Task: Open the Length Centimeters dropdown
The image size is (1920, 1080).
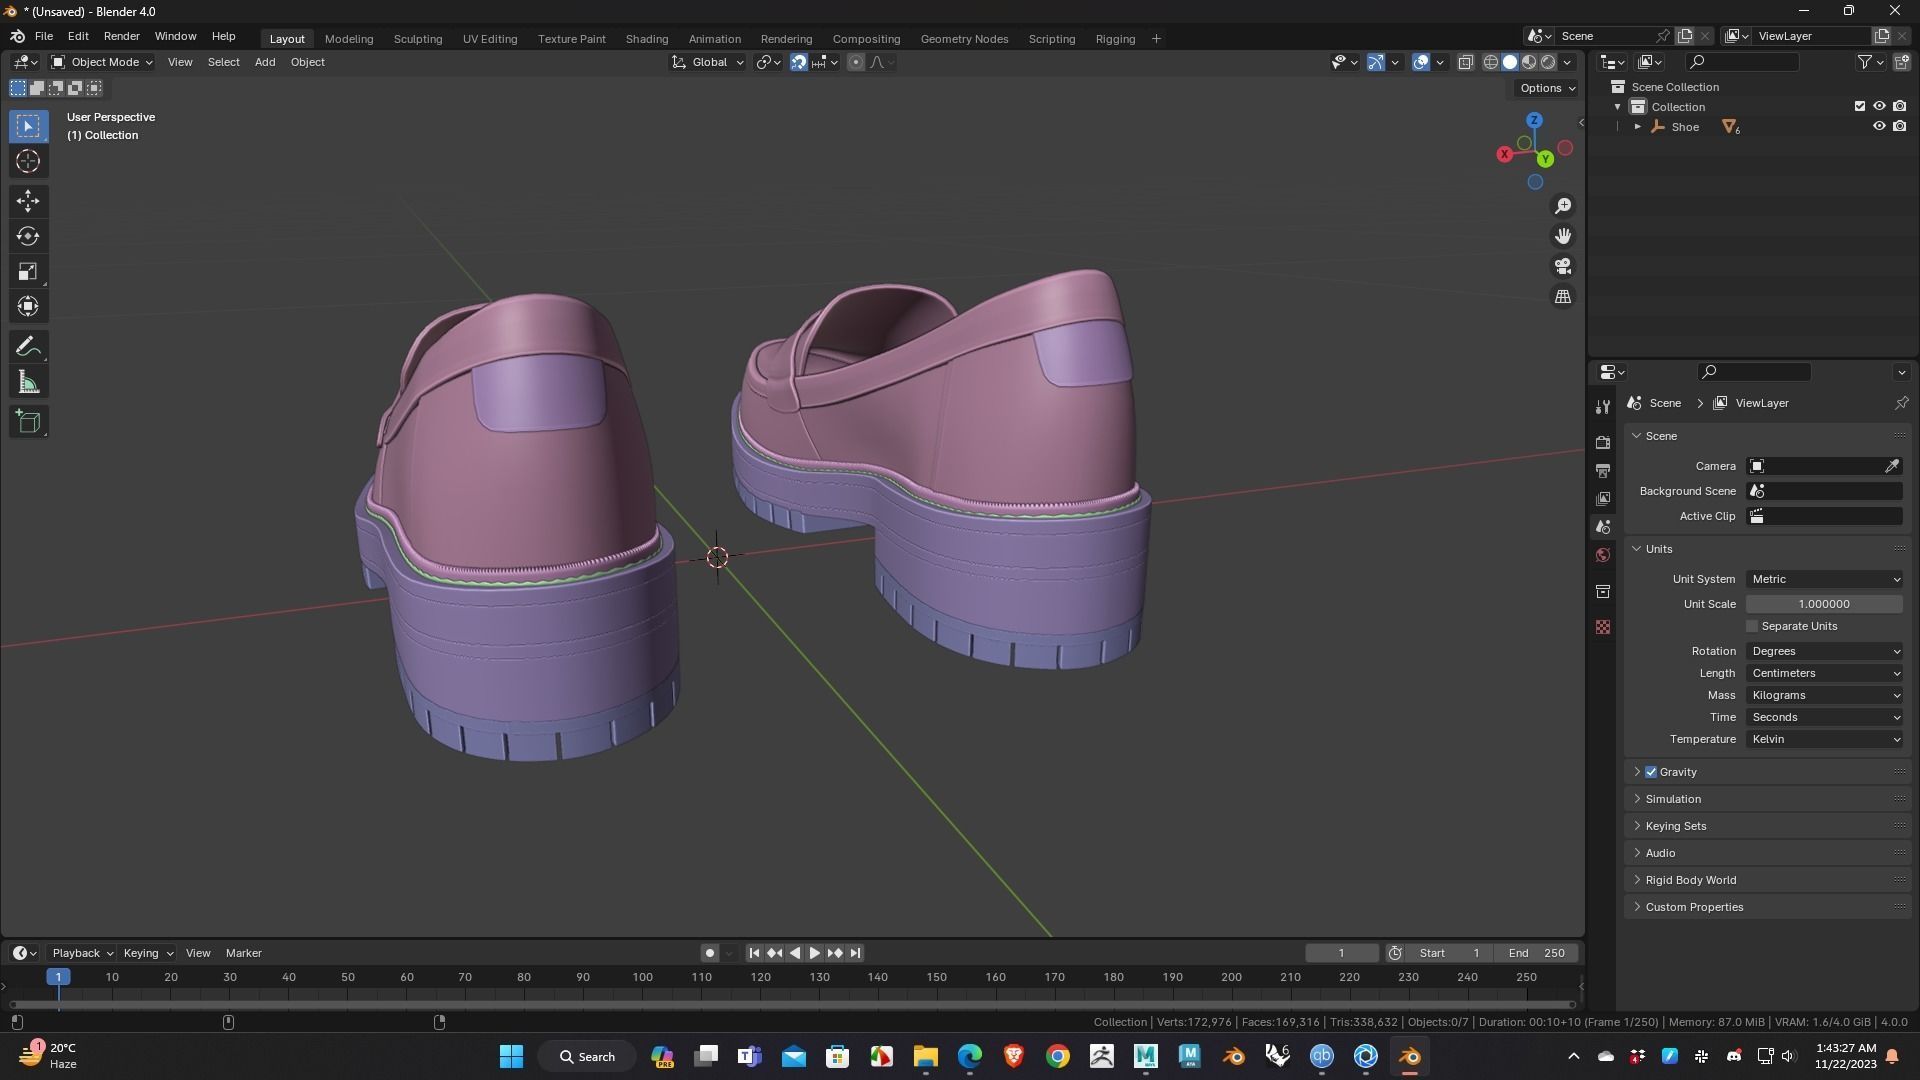Action: pyautogui.click(x=1825, y=673)
